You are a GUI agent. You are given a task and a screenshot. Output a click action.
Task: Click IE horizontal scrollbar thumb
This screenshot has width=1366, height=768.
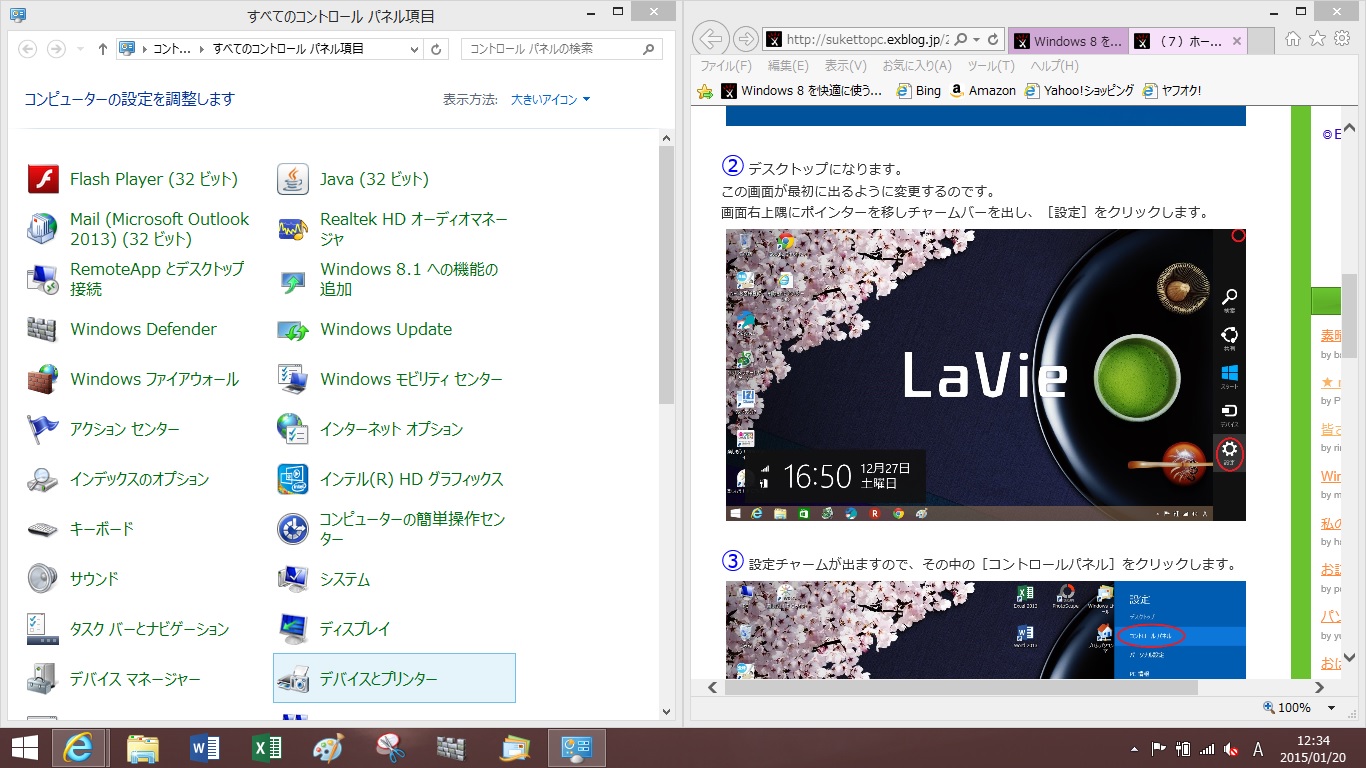tap(961, 687)
